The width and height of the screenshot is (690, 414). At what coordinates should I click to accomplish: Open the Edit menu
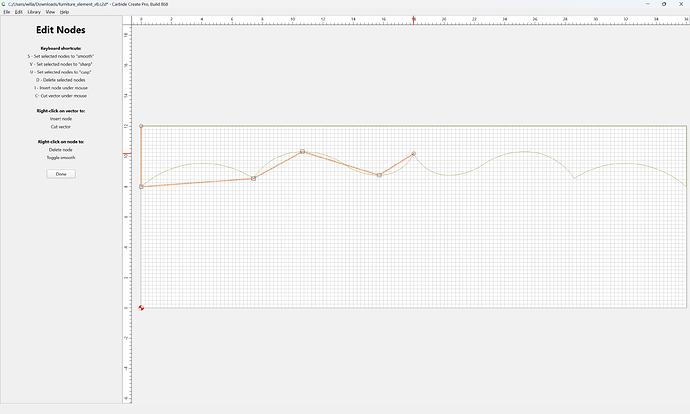pos(18,12)
